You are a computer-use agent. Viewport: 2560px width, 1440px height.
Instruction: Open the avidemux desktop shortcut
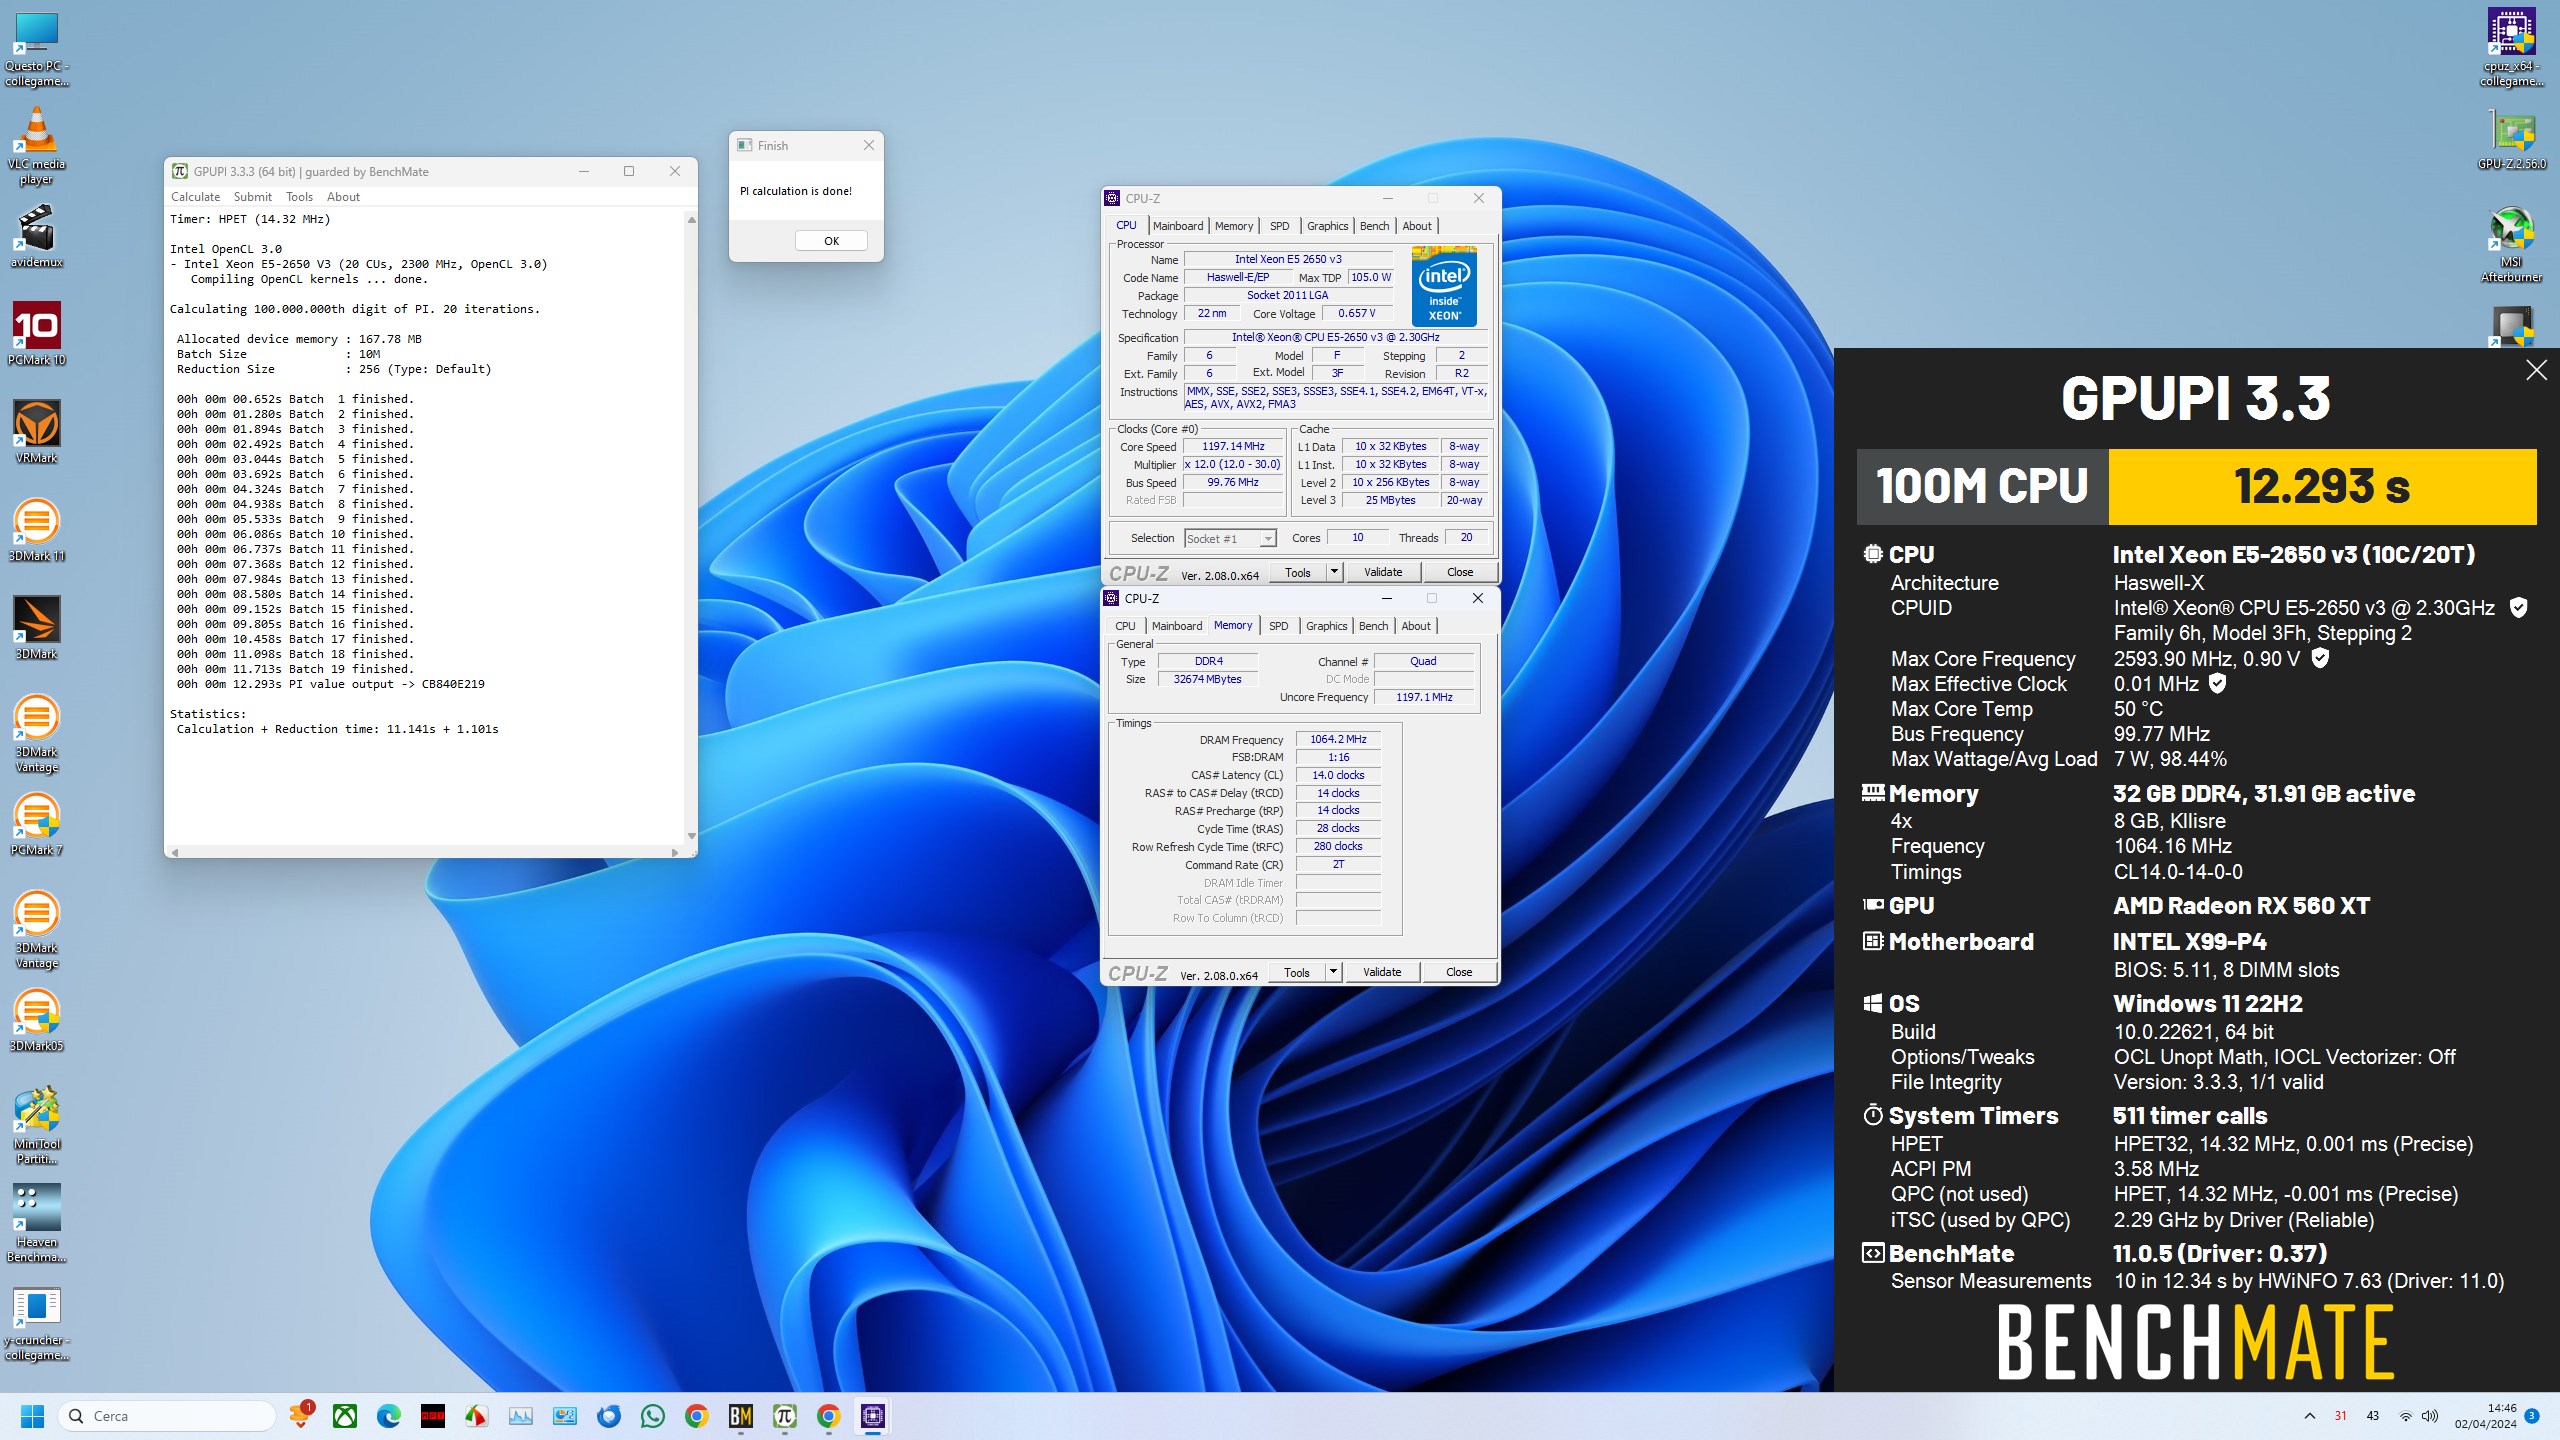pyautogui.click(x=36, y=236)
